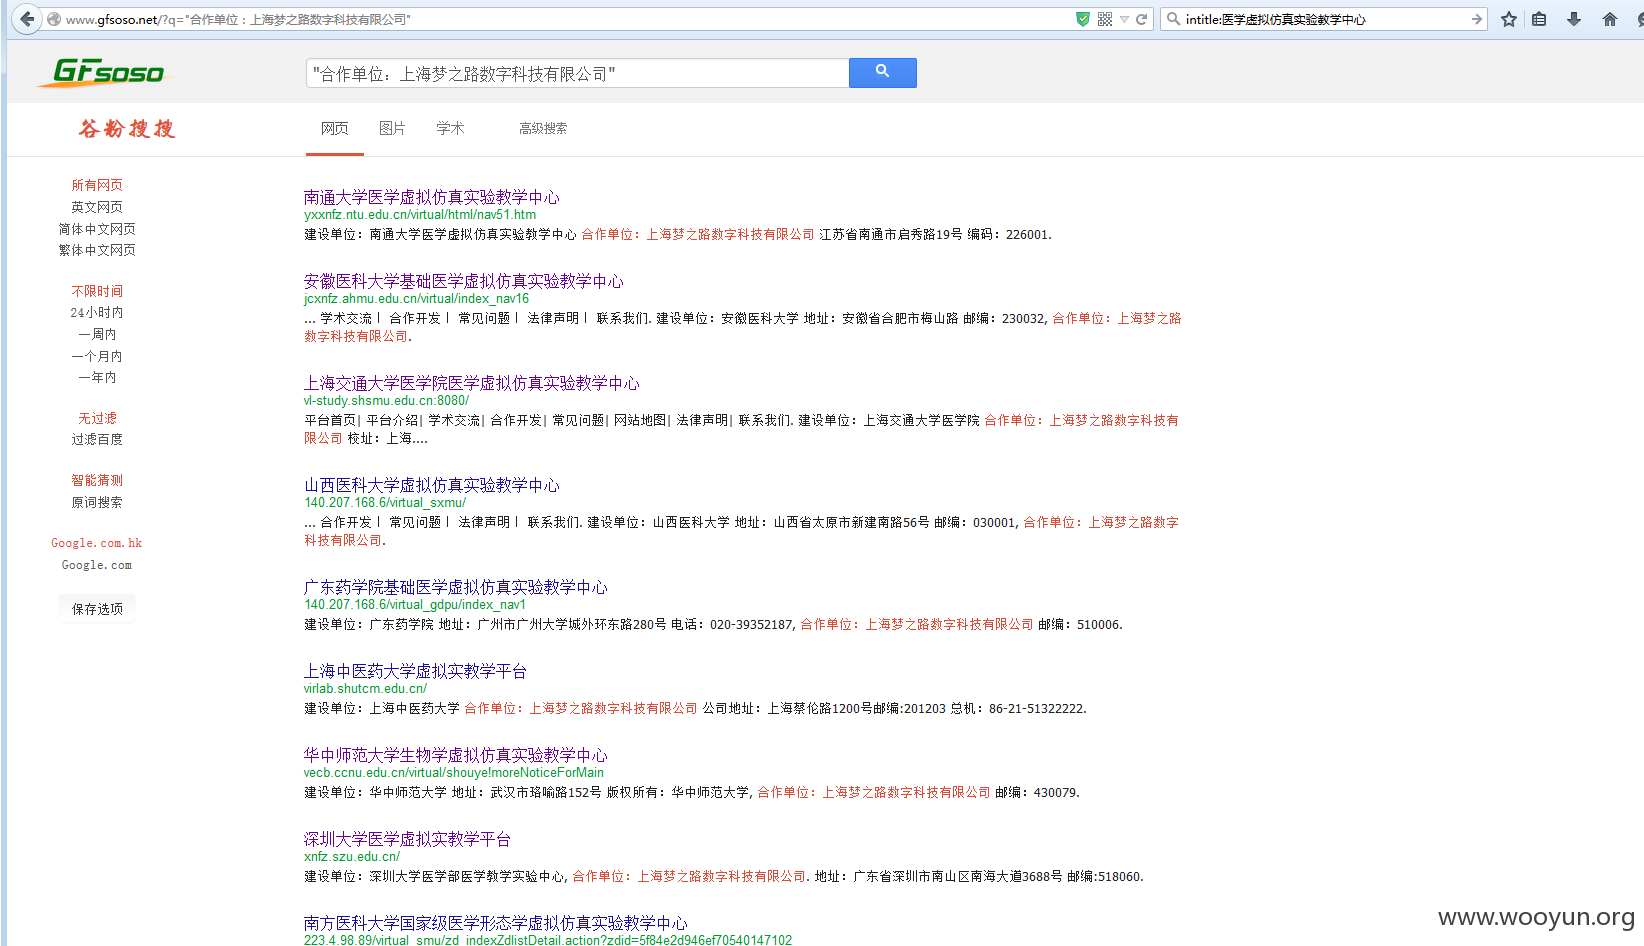Image resolution: width=1644 pixels, height=946 pixels.
Task: Open result 广东药学院基础医学虚拟仿真实验教学中心
Action: point(456,587)
